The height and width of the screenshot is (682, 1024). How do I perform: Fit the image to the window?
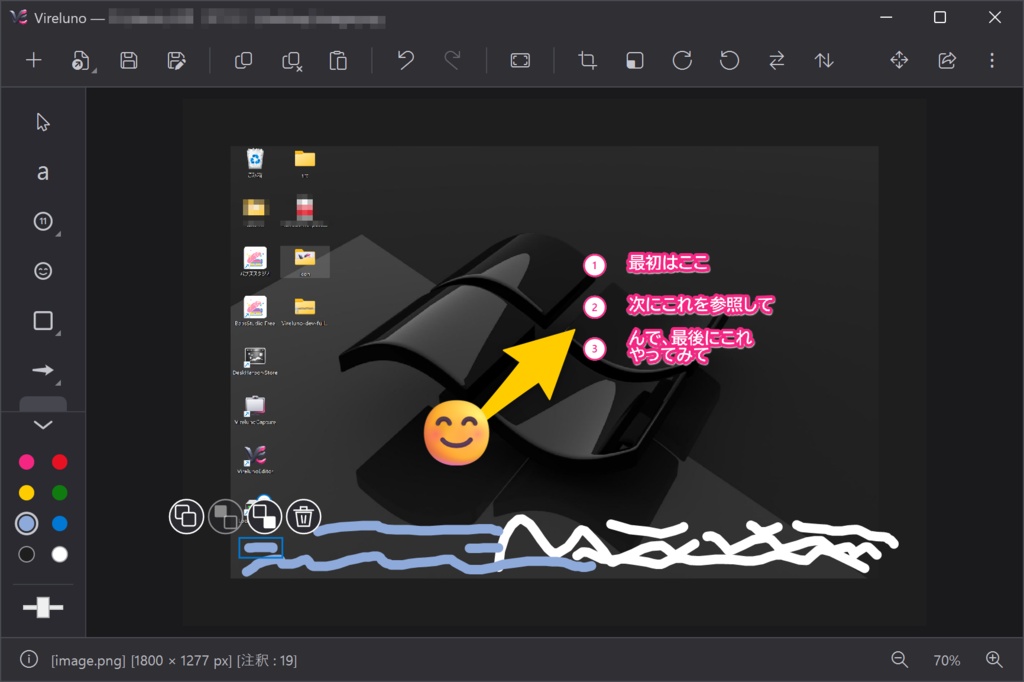click(520, 61)
